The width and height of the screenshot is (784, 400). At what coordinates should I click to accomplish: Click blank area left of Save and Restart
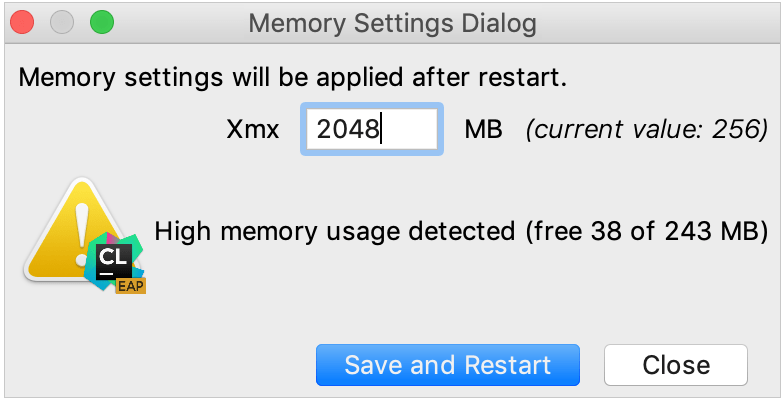pos(160,365)
